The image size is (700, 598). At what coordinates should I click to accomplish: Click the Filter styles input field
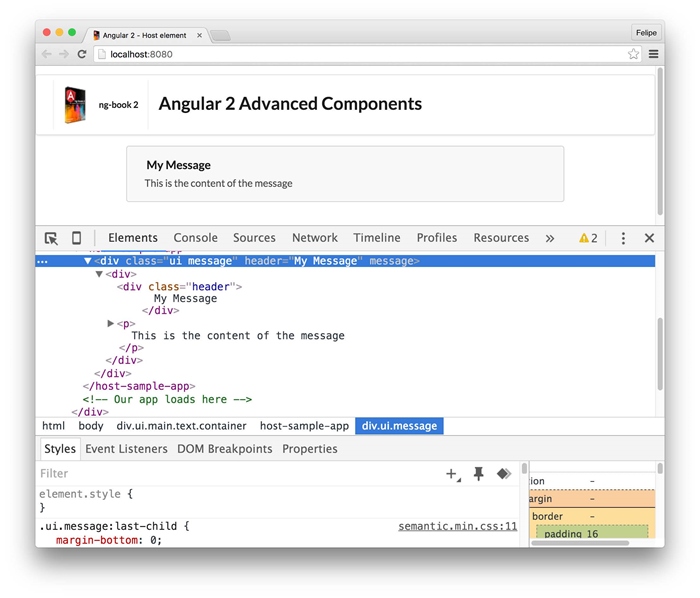click(230, 474)
